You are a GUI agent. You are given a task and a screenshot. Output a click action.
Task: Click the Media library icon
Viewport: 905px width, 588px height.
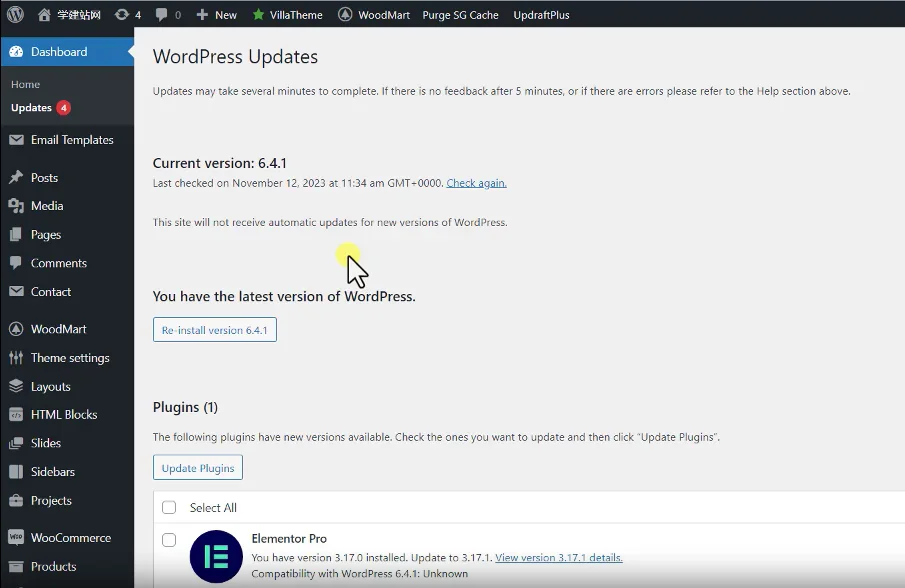pos(16,205)
